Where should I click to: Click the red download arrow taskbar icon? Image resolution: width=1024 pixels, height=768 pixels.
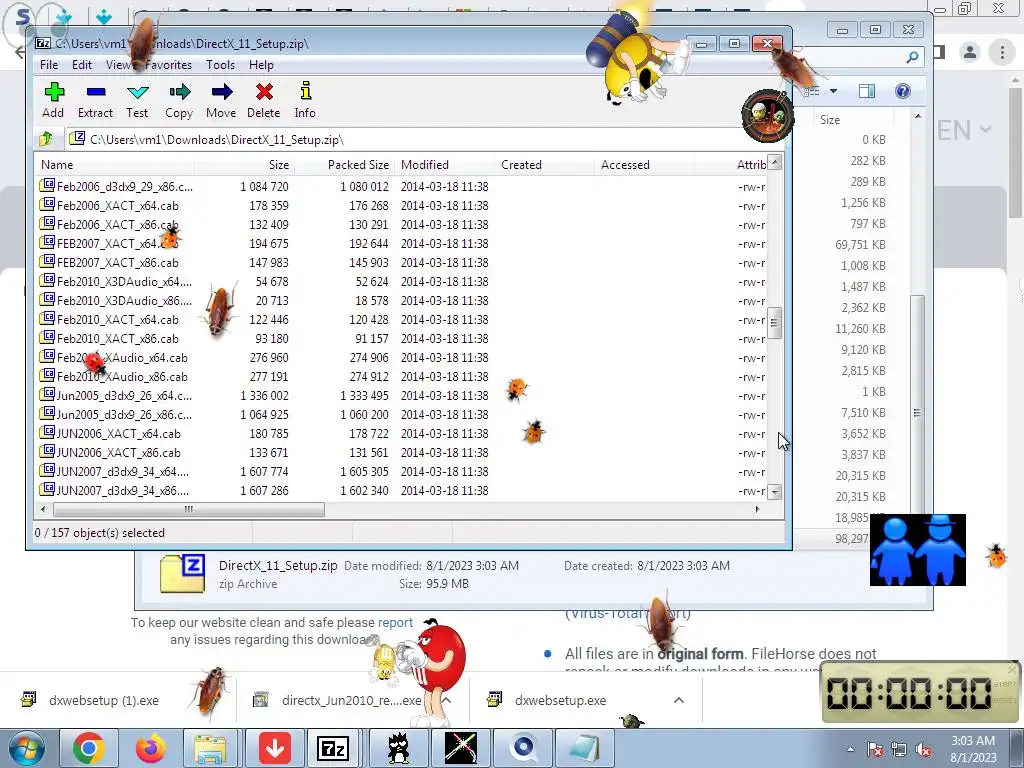[275, 748]
